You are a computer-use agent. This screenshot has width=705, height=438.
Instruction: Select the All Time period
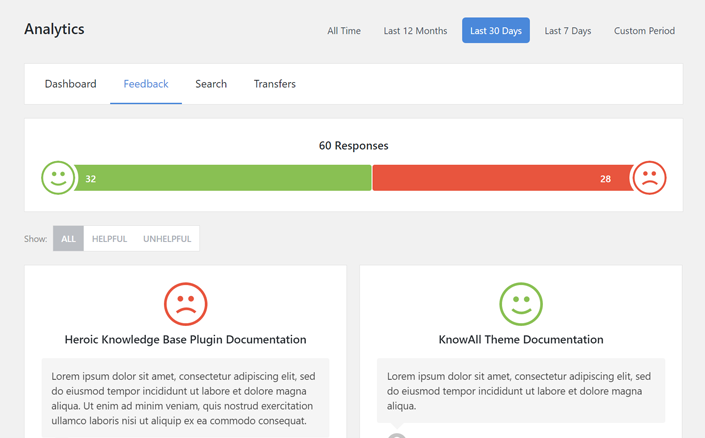point(344,31)
